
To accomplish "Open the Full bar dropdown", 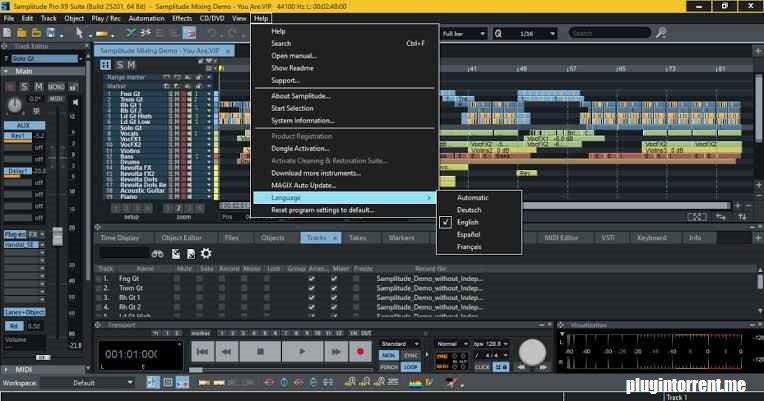I will pos(463,34).
